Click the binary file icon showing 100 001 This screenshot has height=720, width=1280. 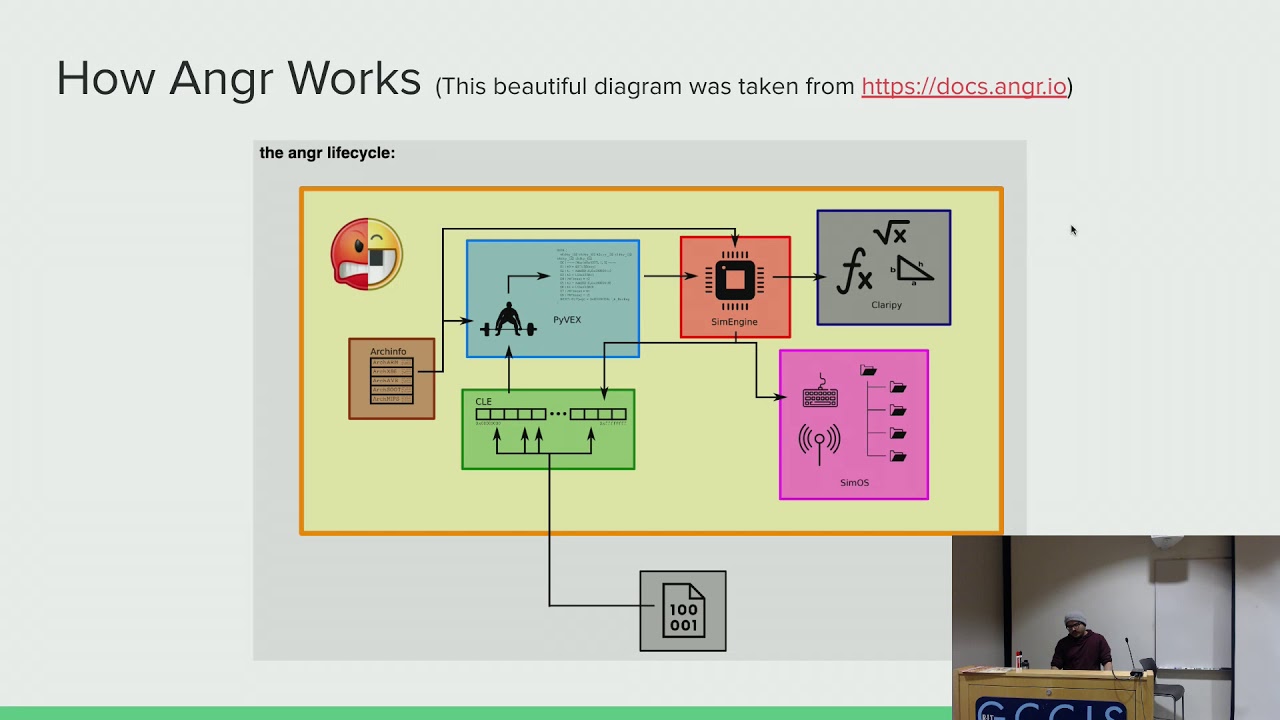click(x=683, y=611)
